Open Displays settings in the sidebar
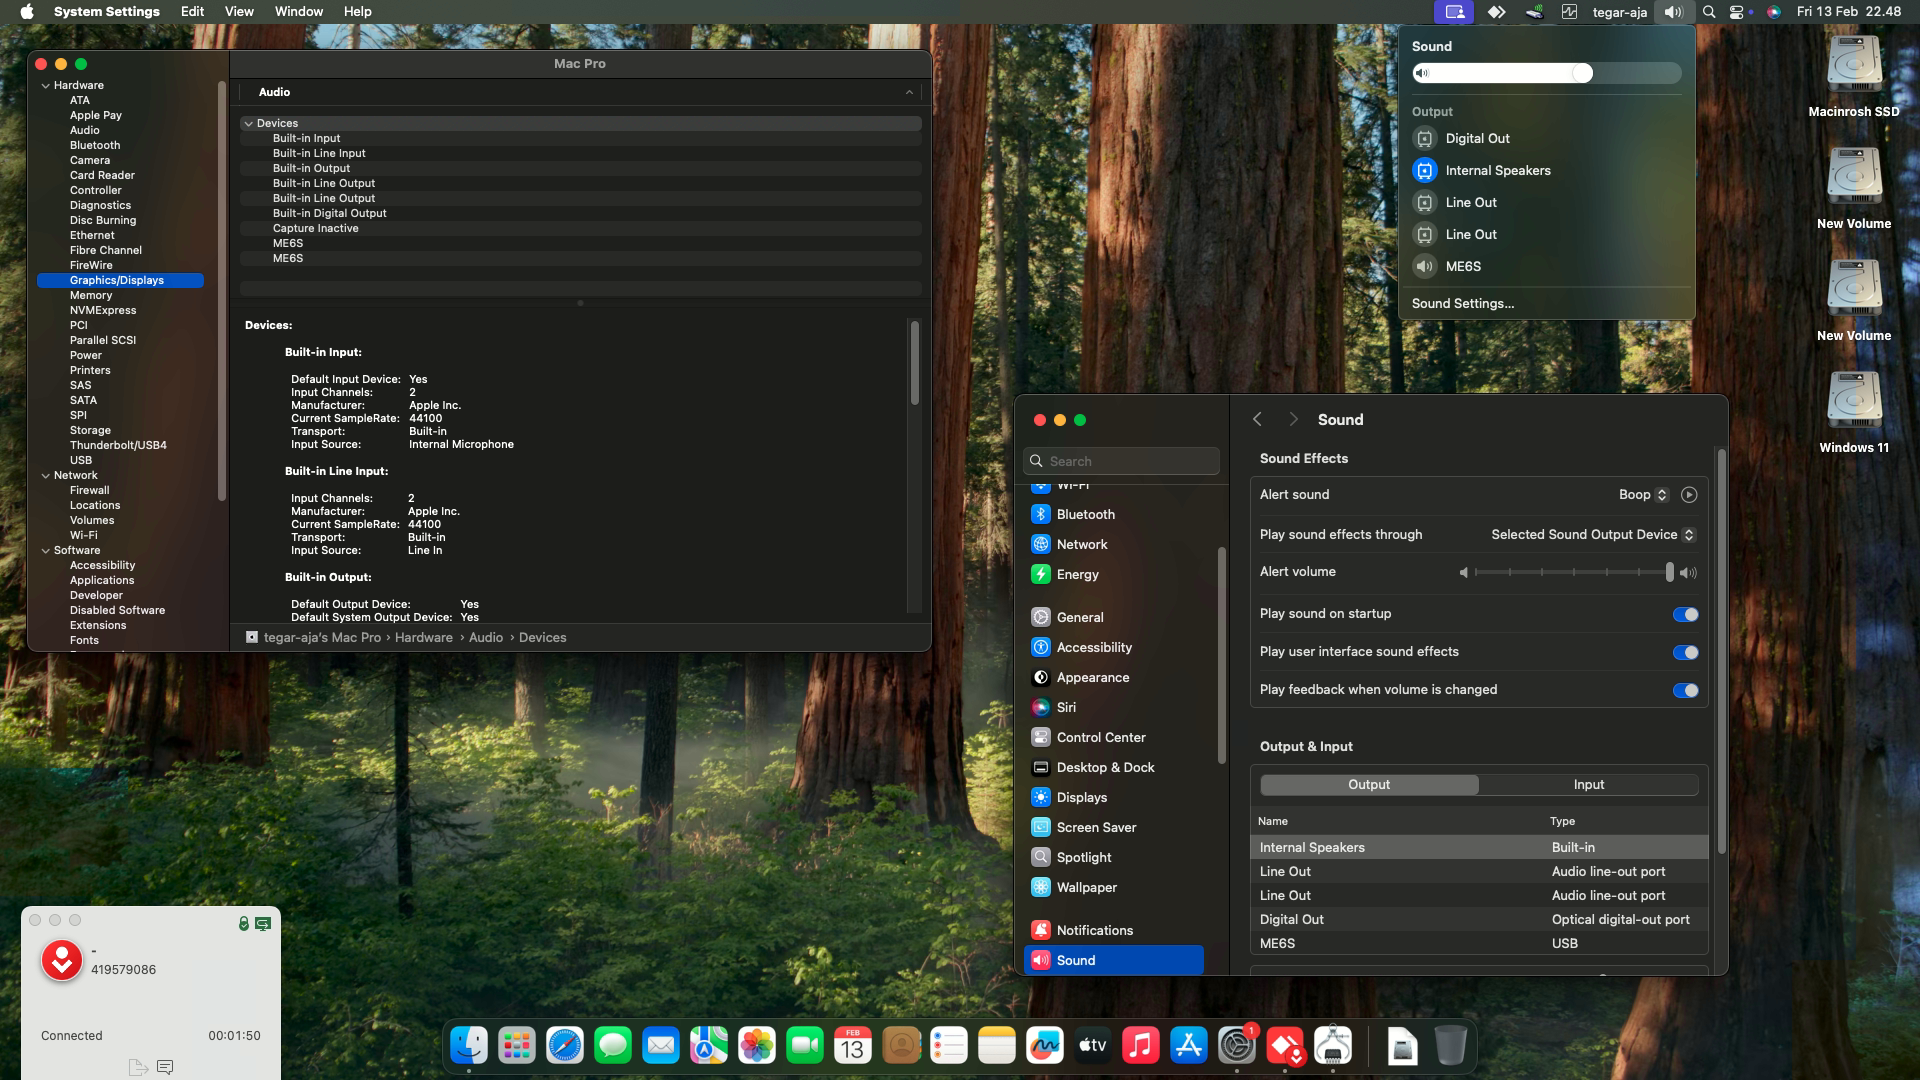Screen dimensions: 1920x1080 [1114, 797]
